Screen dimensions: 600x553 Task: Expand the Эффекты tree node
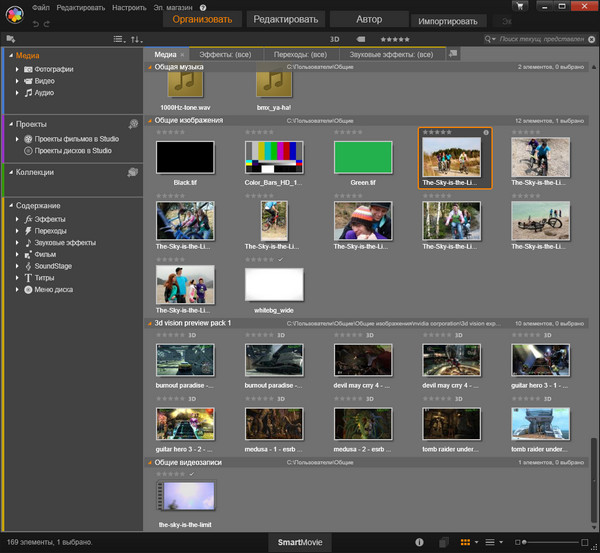[17, 218]
